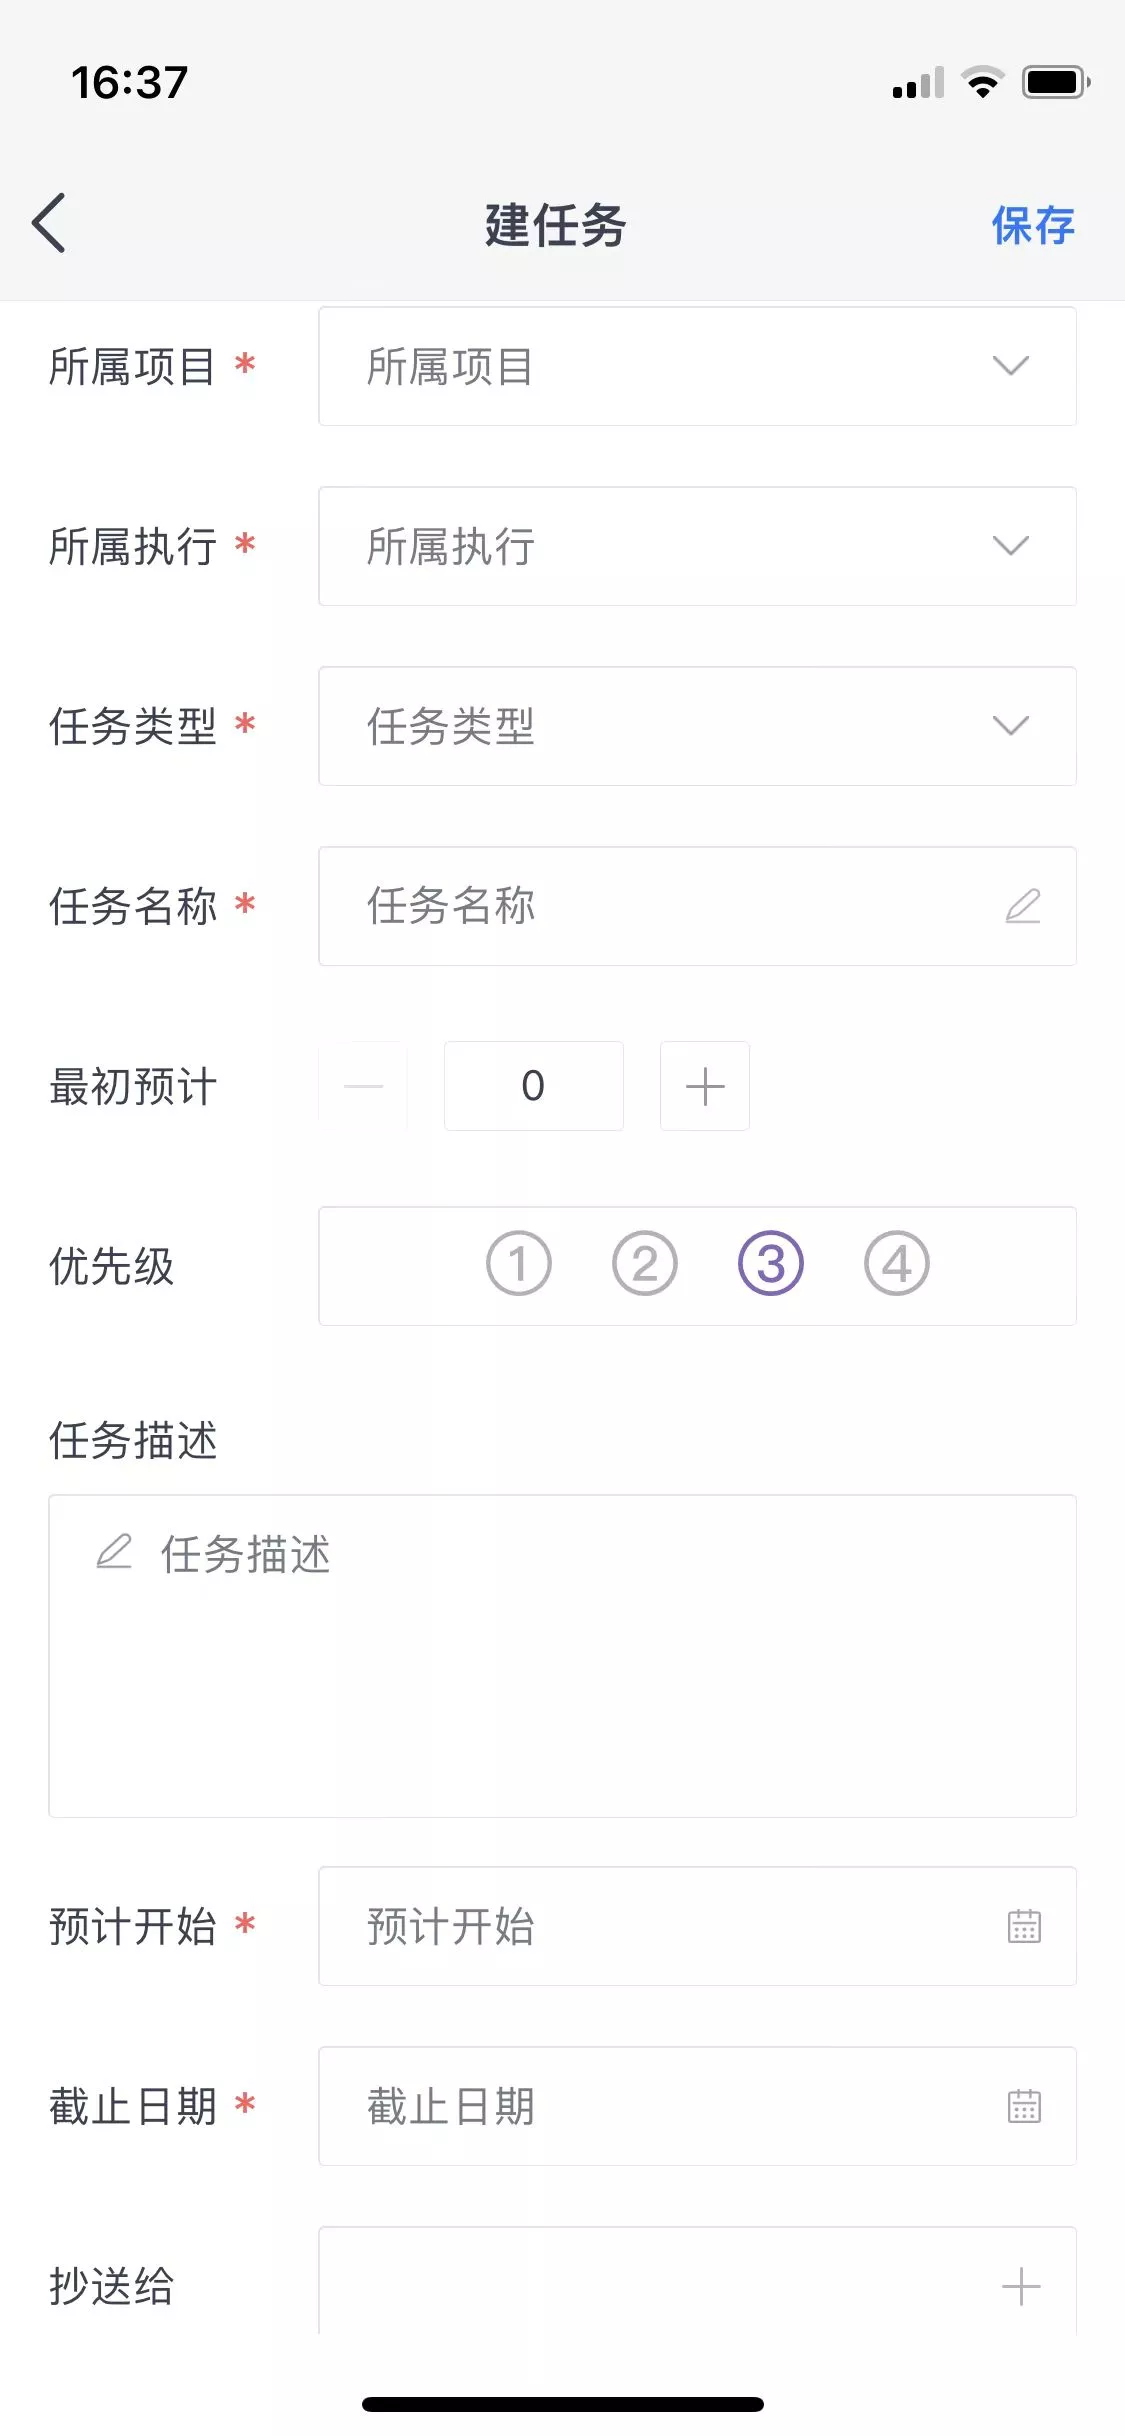Tap the plus icon in 抄送给 field
Screen dimensions: 1125x2436
click(1021, 2286)
